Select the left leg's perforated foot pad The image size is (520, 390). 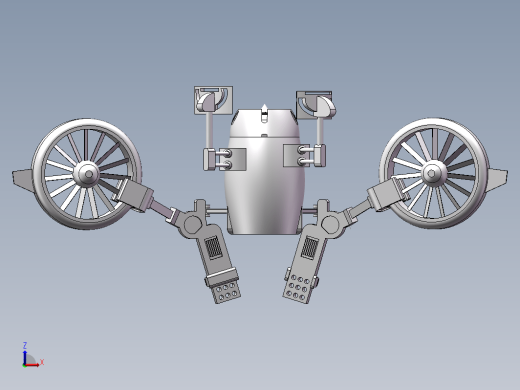(227, 292)
